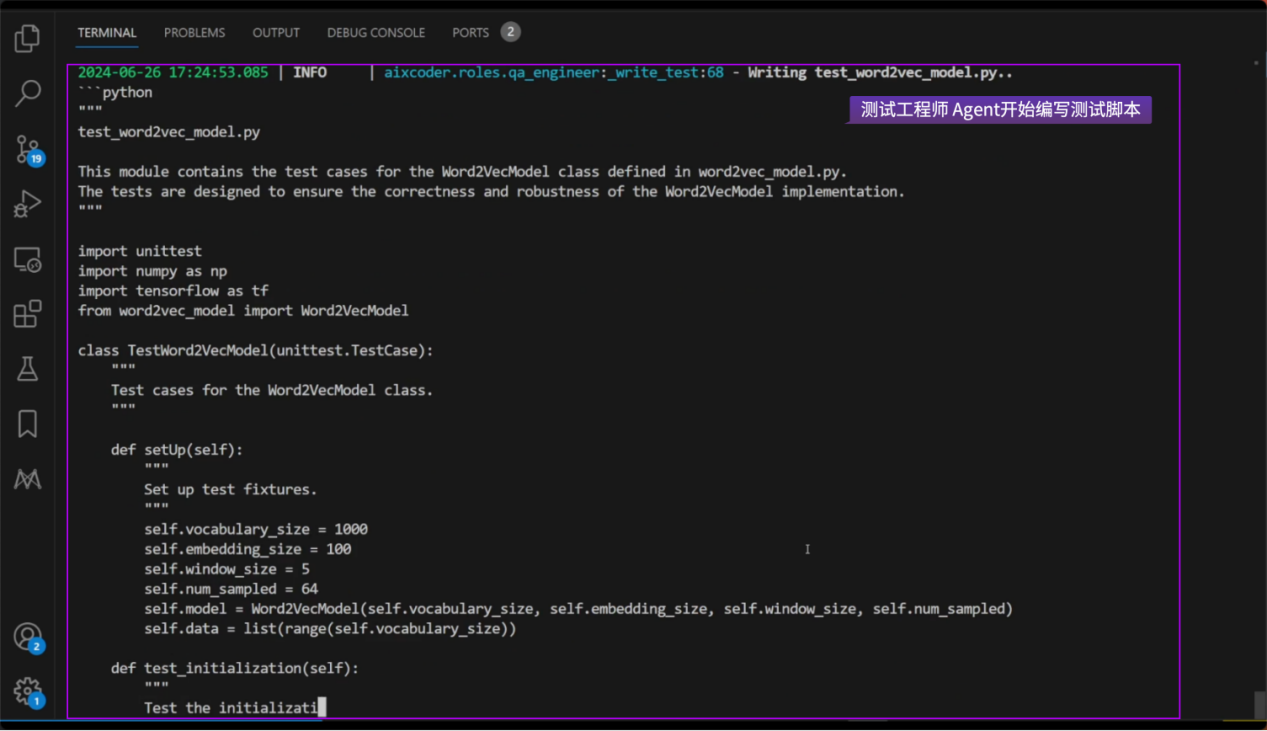Click the Accounts icon with badge 2

click(27, 637)
